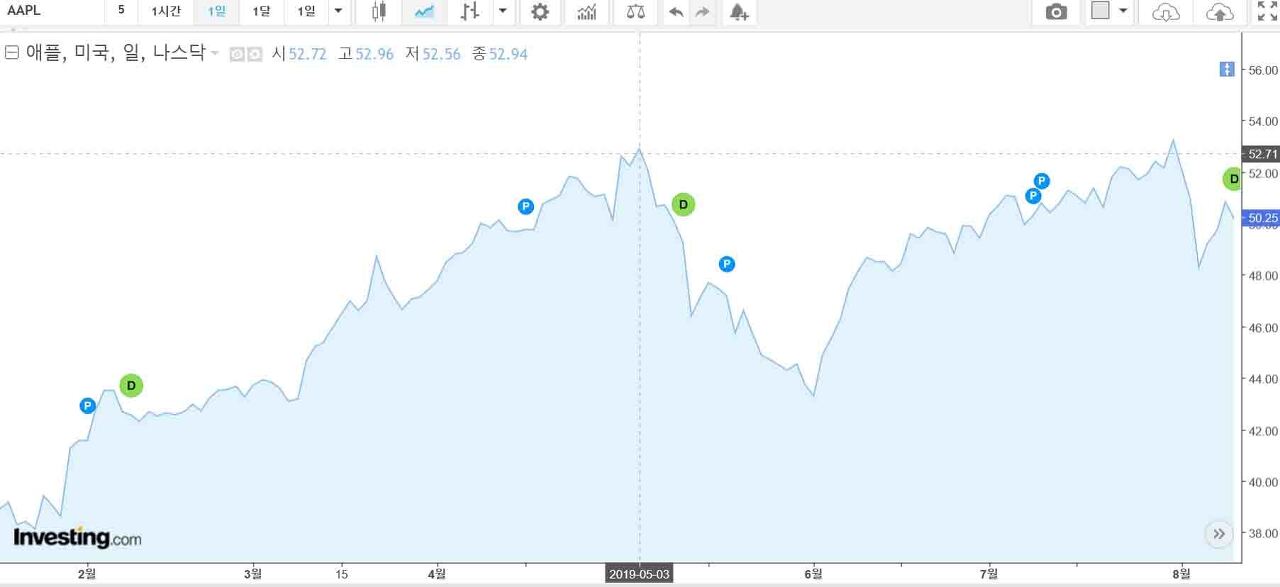The height and width of the screenshot is (587, 1280).
Task: Click the 4월 time axis label
Action: (x=437, y=574)
